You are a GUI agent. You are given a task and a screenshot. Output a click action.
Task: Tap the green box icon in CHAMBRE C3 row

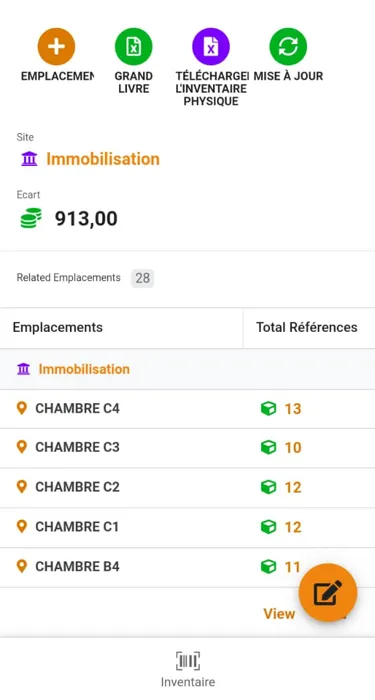[268, 447]
